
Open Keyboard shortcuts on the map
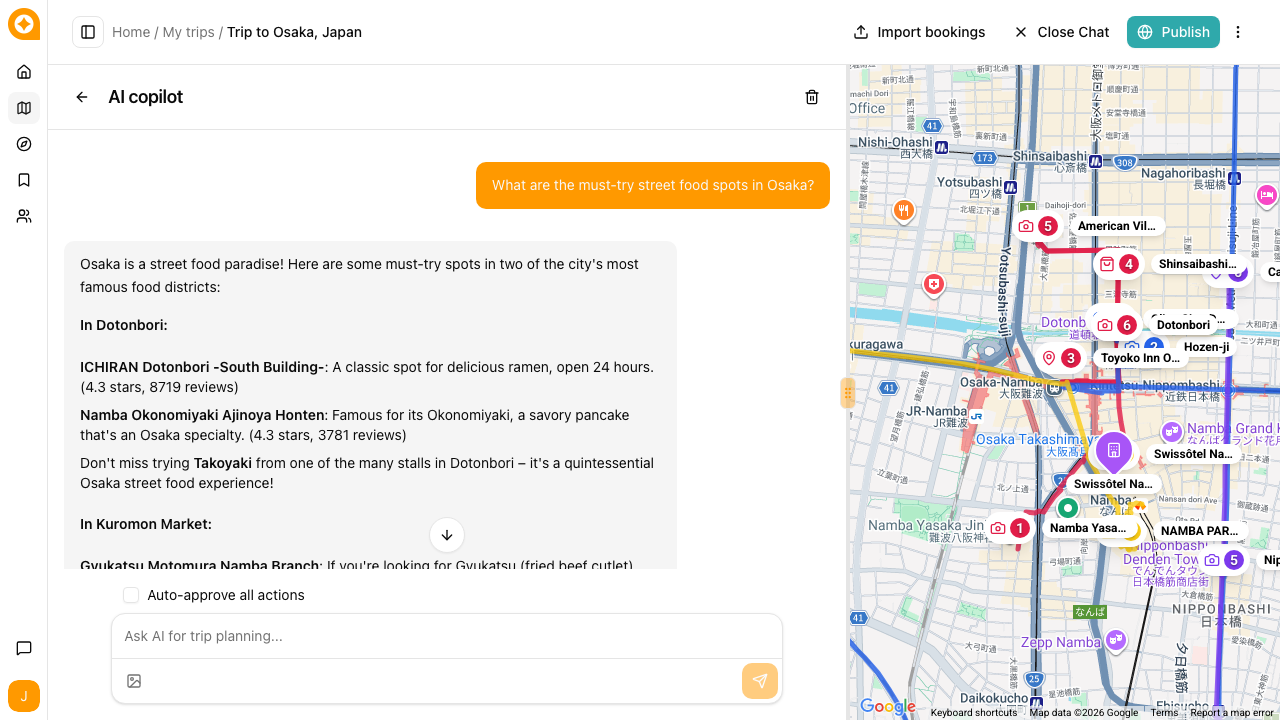click(x=974, y=713)
